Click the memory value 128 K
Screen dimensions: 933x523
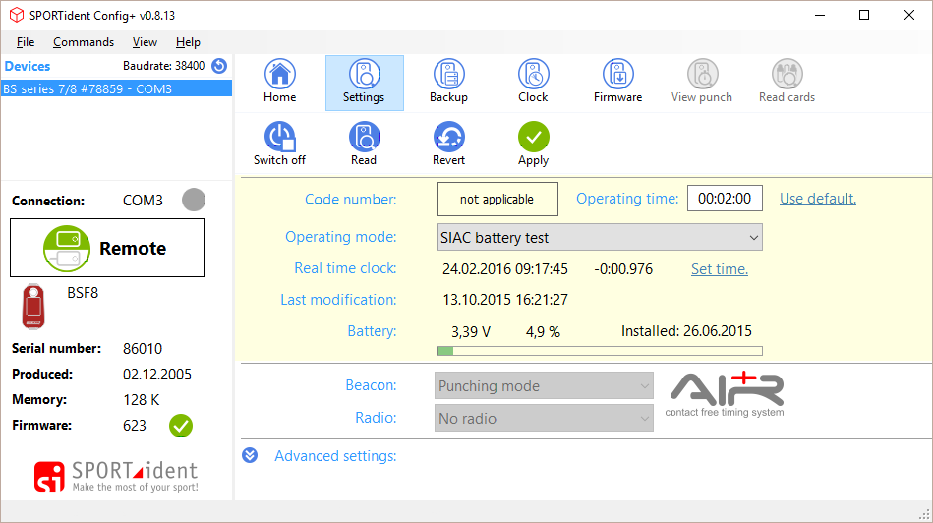click(x=141, y=400)
